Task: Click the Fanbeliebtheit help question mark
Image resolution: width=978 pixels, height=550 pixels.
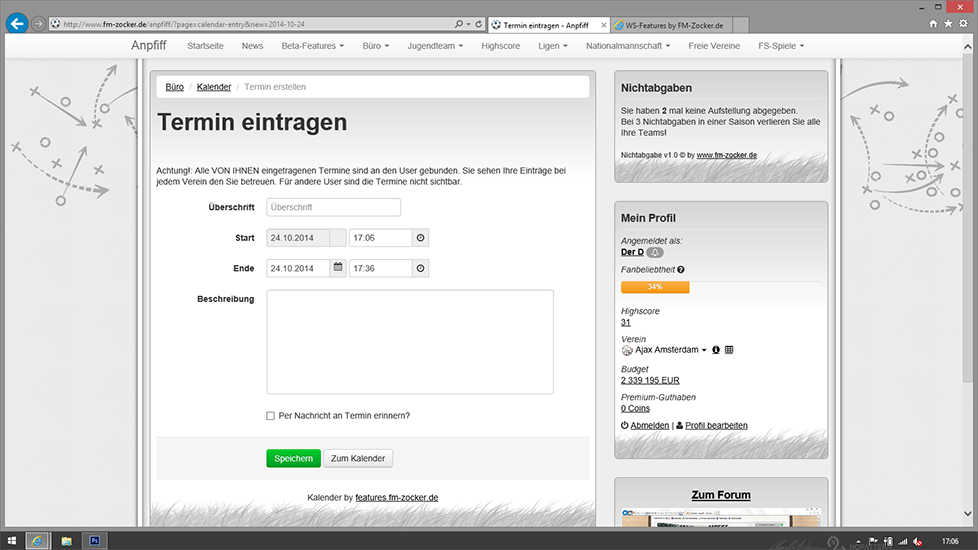Action: click(x=681, y=270)
